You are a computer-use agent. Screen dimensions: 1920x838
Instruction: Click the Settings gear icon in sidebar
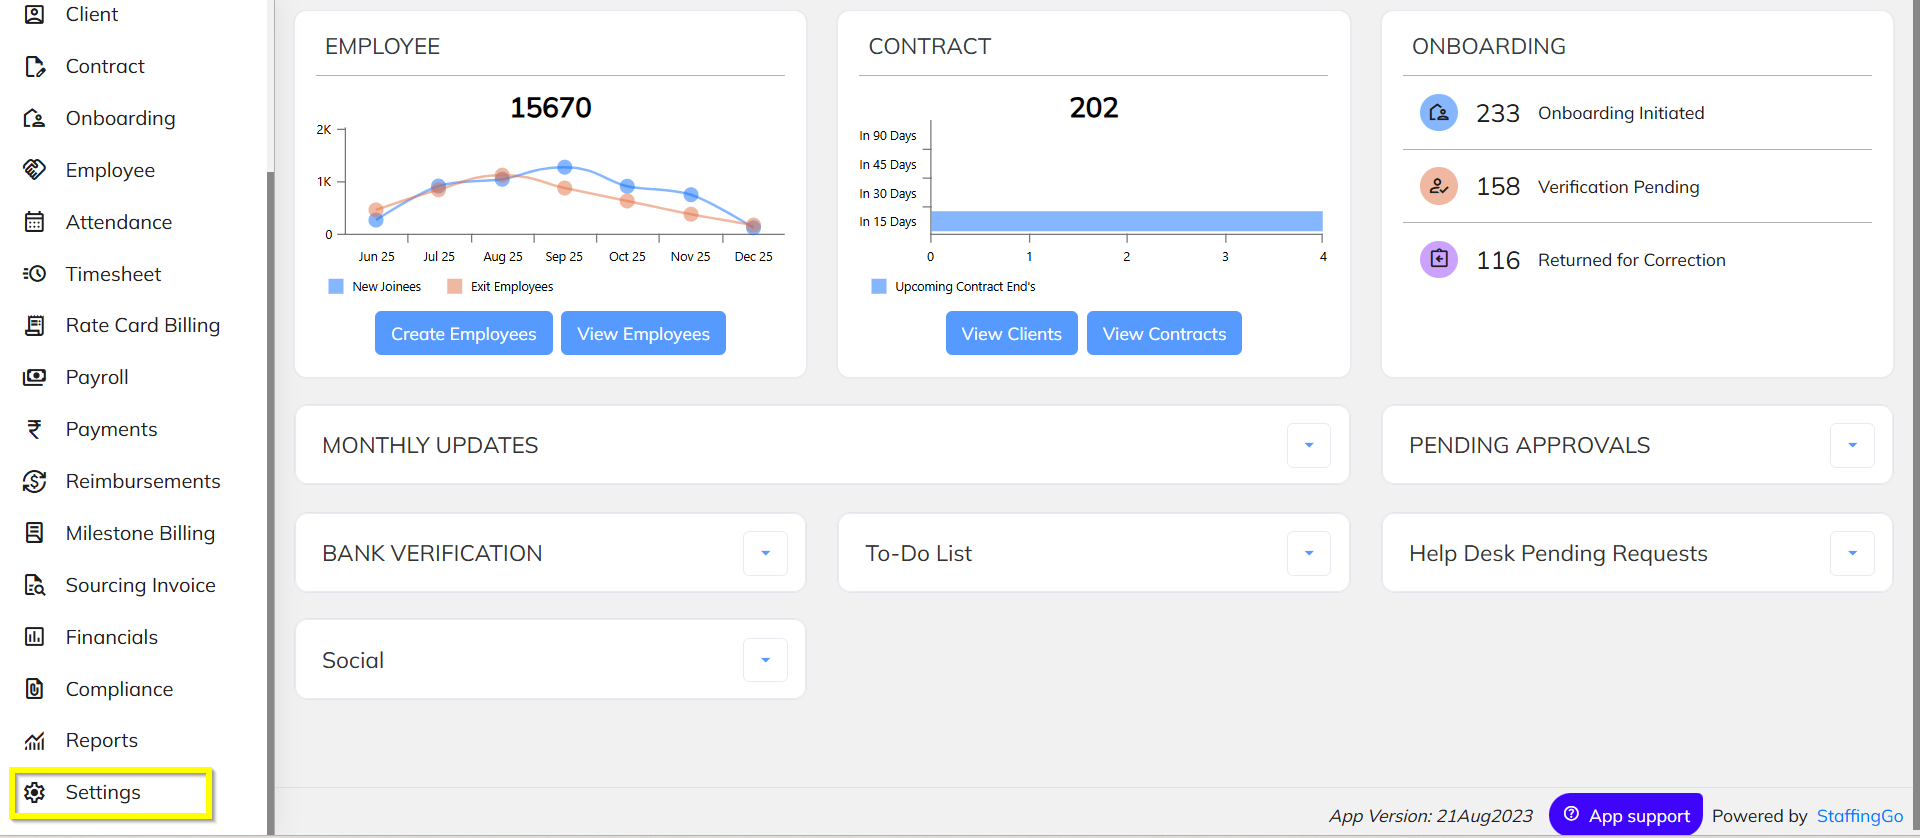pyautogui.click(x=35, y=793)
